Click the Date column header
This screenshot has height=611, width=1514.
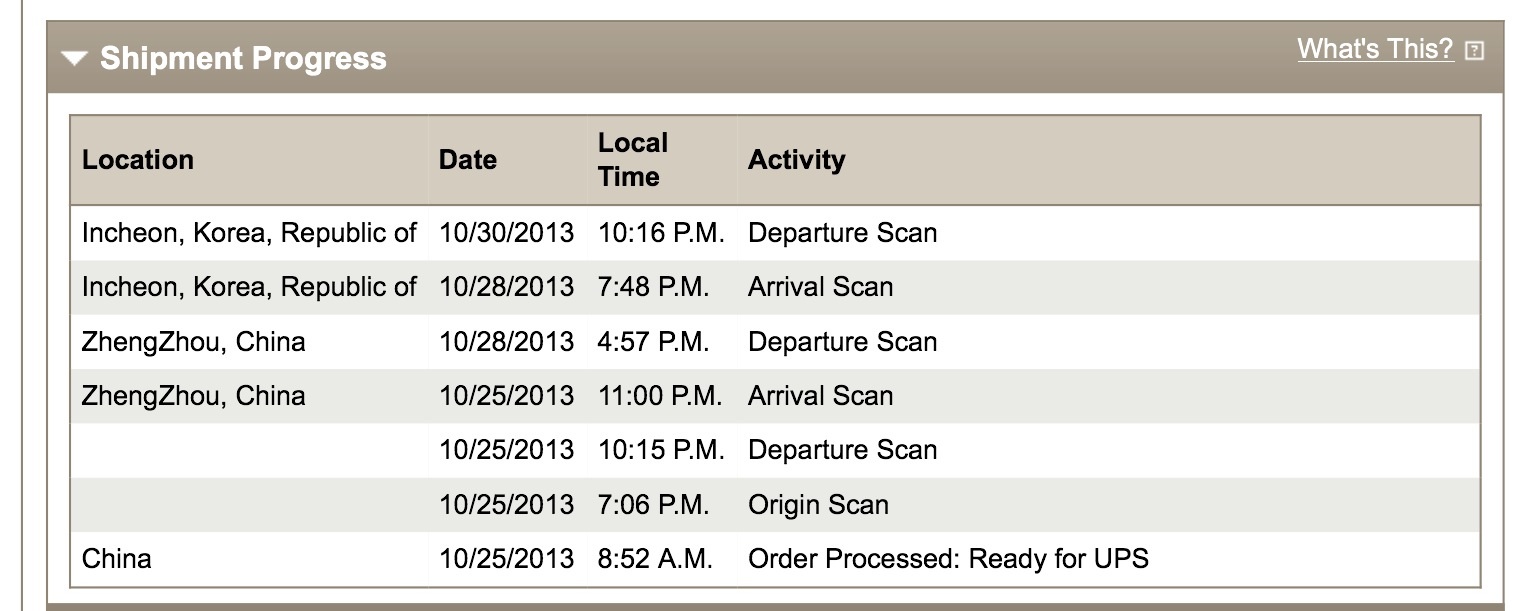pyautogui.click(x=468, y=160)
